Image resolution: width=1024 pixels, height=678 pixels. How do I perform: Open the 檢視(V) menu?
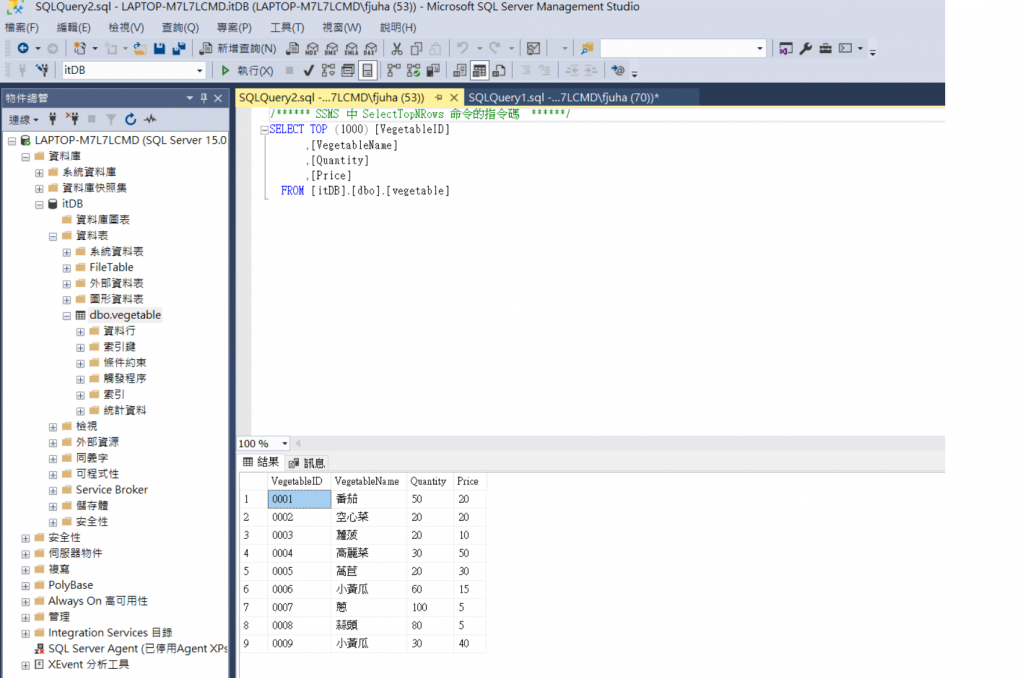click(x=126, y=27)
